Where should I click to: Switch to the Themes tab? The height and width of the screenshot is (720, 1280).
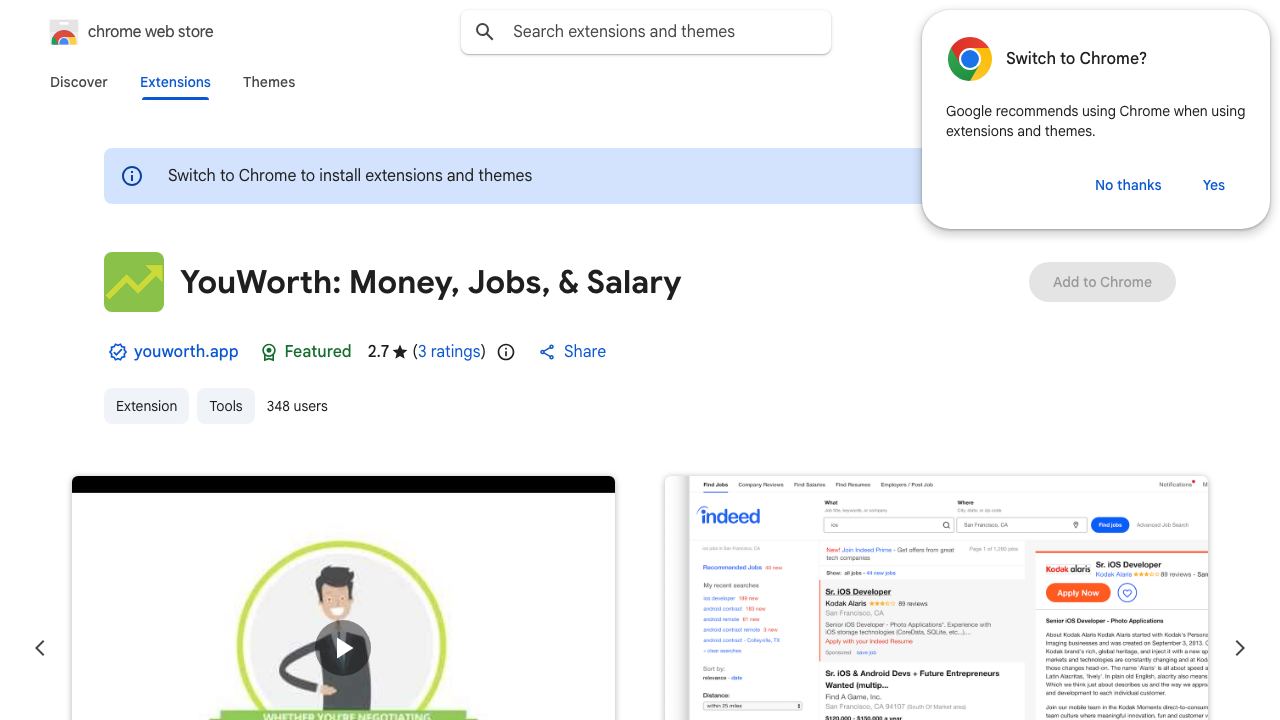(269, 82)
